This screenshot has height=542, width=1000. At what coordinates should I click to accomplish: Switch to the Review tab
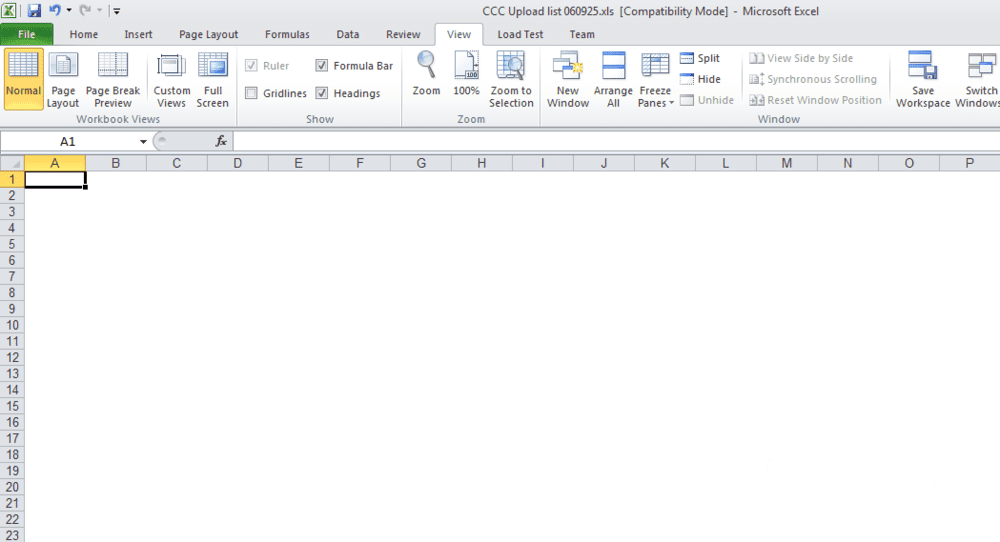[x=403, y=34]
